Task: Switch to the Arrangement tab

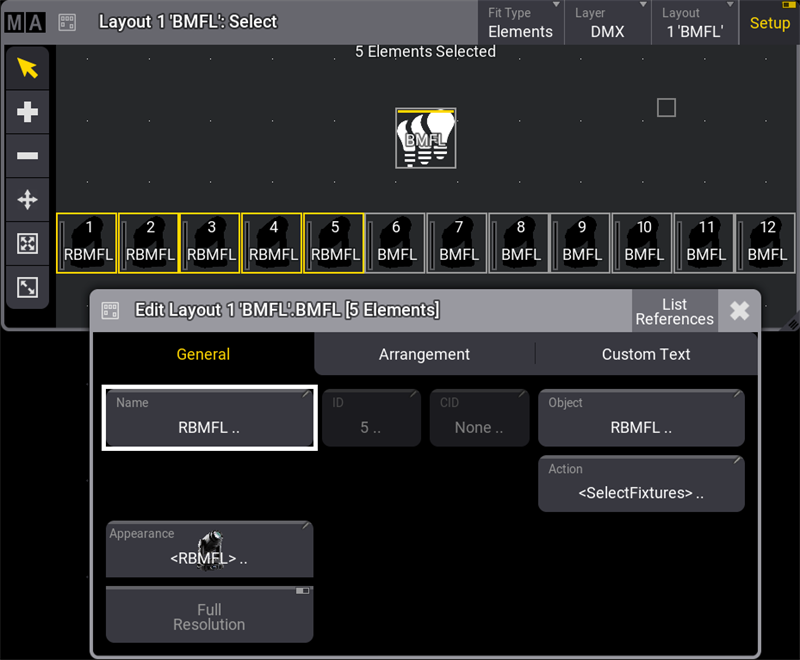Action: click(x=424, y=354)
